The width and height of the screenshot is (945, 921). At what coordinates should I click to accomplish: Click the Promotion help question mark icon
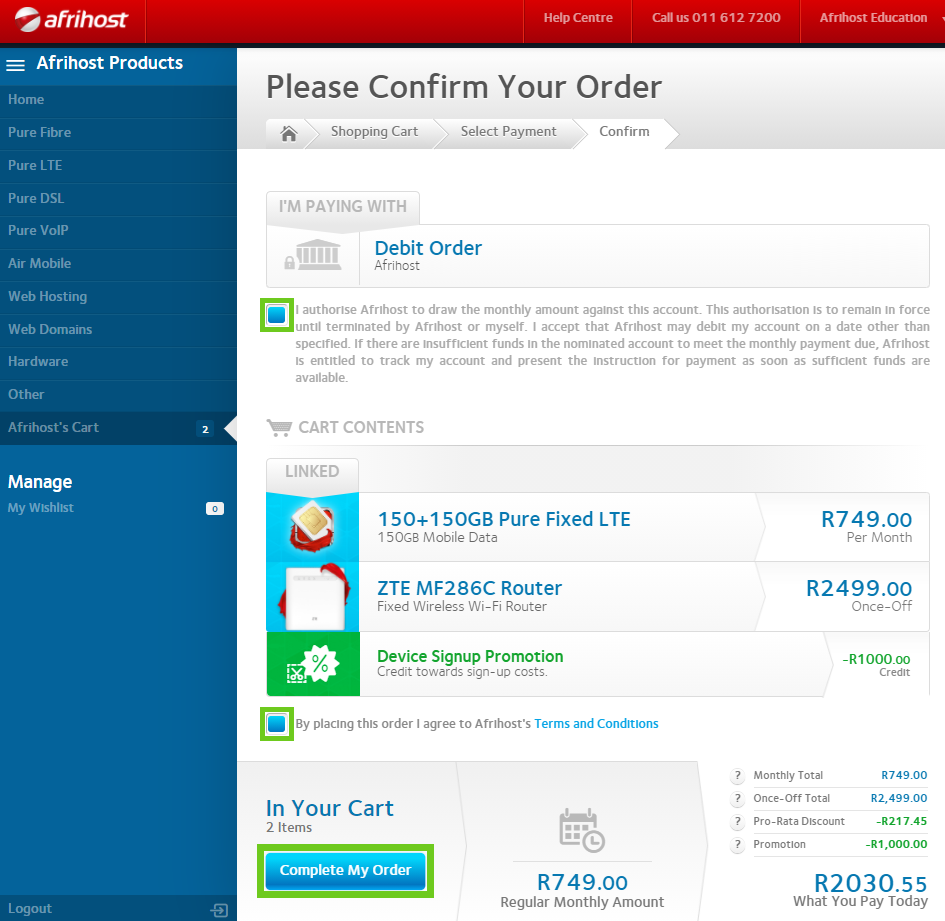[x=738, y=845]
